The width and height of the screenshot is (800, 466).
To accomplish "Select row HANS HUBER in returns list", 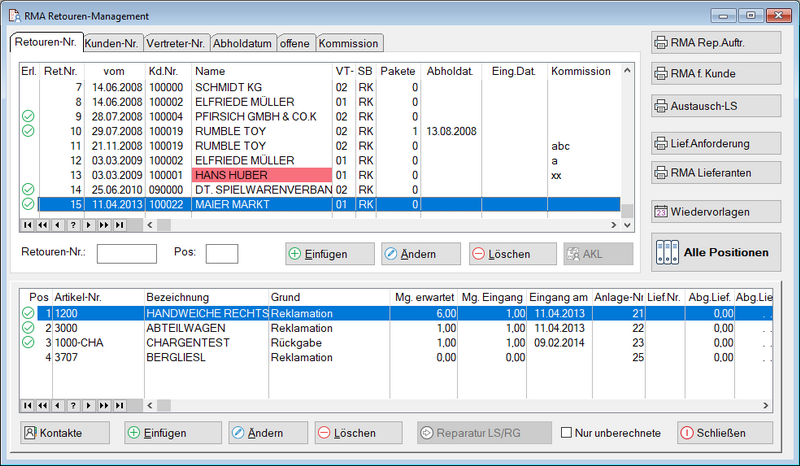I will tap(263, 175).
